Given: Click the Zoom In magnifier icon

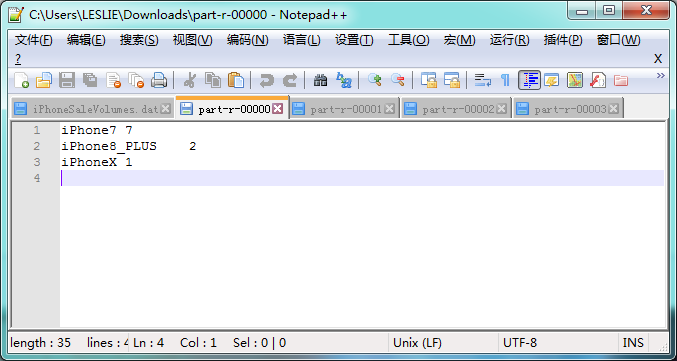Looking at the screenshot, I should [374, 80].
